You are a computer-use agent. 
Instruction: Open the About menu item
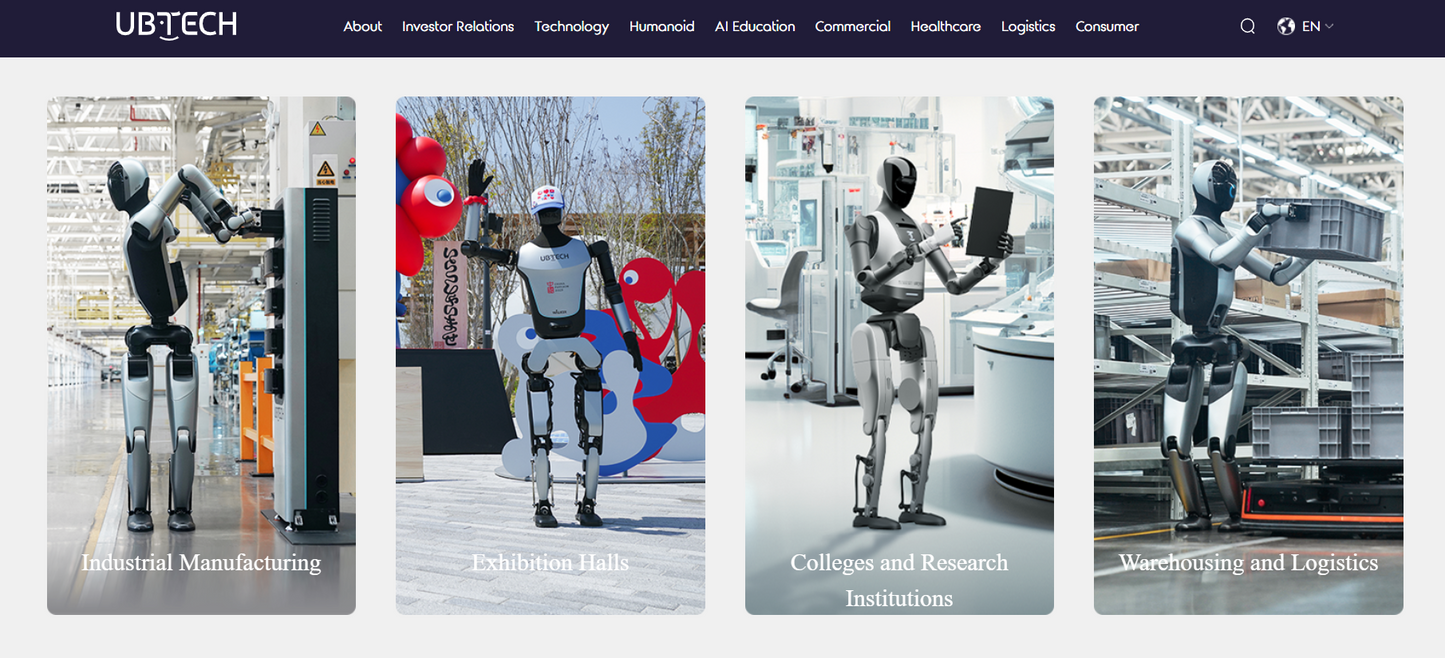click(x=362, y=27)
